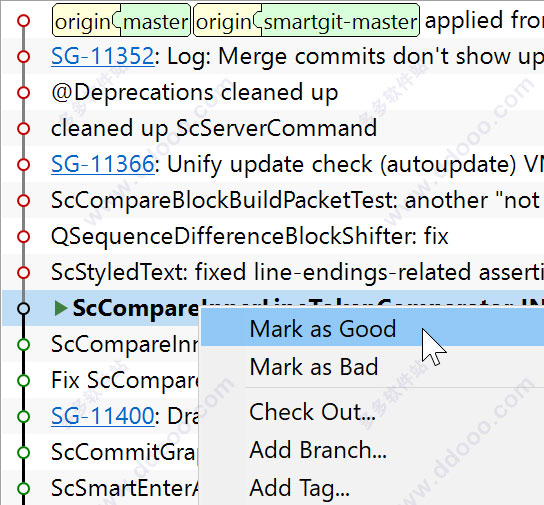Click green commit node beside 'ScCommitGra' row
The image size is (544, 505).
24,453
